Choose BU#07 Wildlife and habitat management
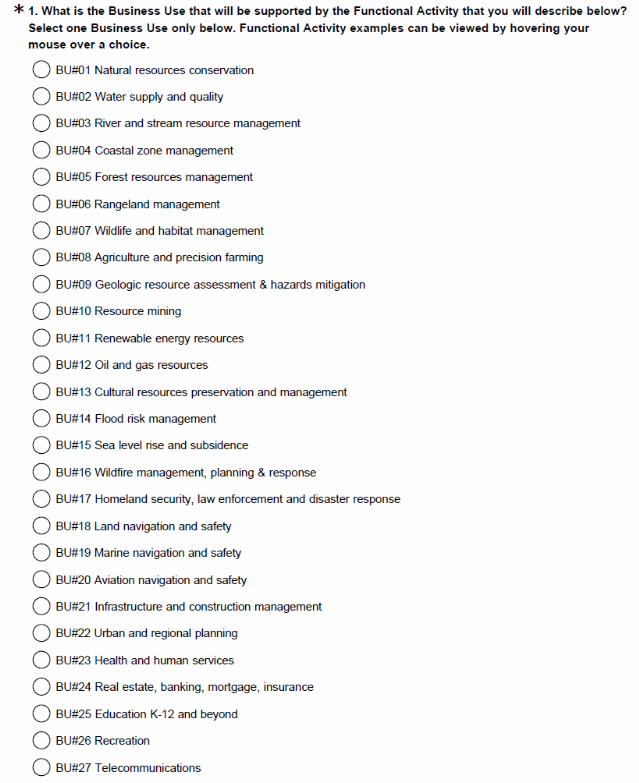This screenshot has height=783, width=639. [x=42, y=231]
